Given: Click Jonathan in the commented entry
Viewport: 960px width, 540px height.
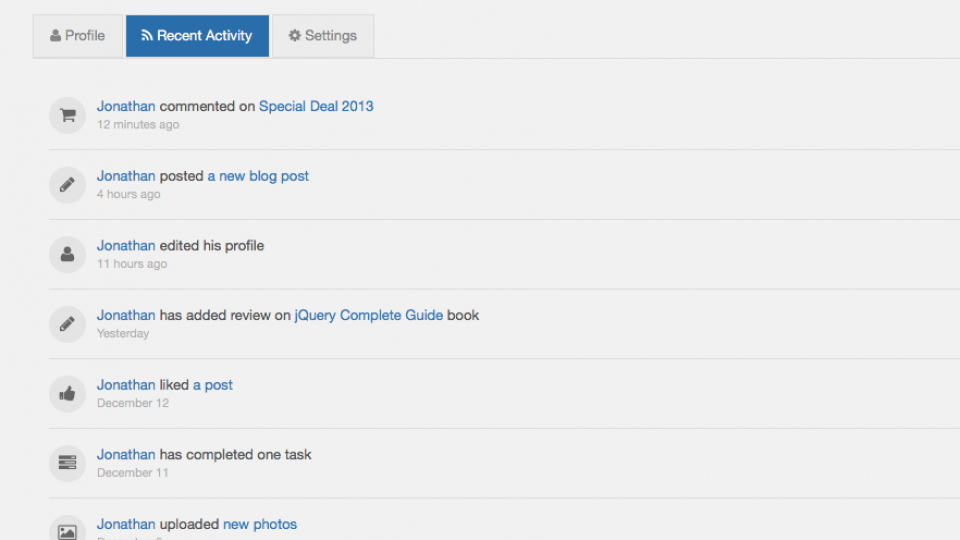Looking at the screenshot, I should click(x=126, y=107).
